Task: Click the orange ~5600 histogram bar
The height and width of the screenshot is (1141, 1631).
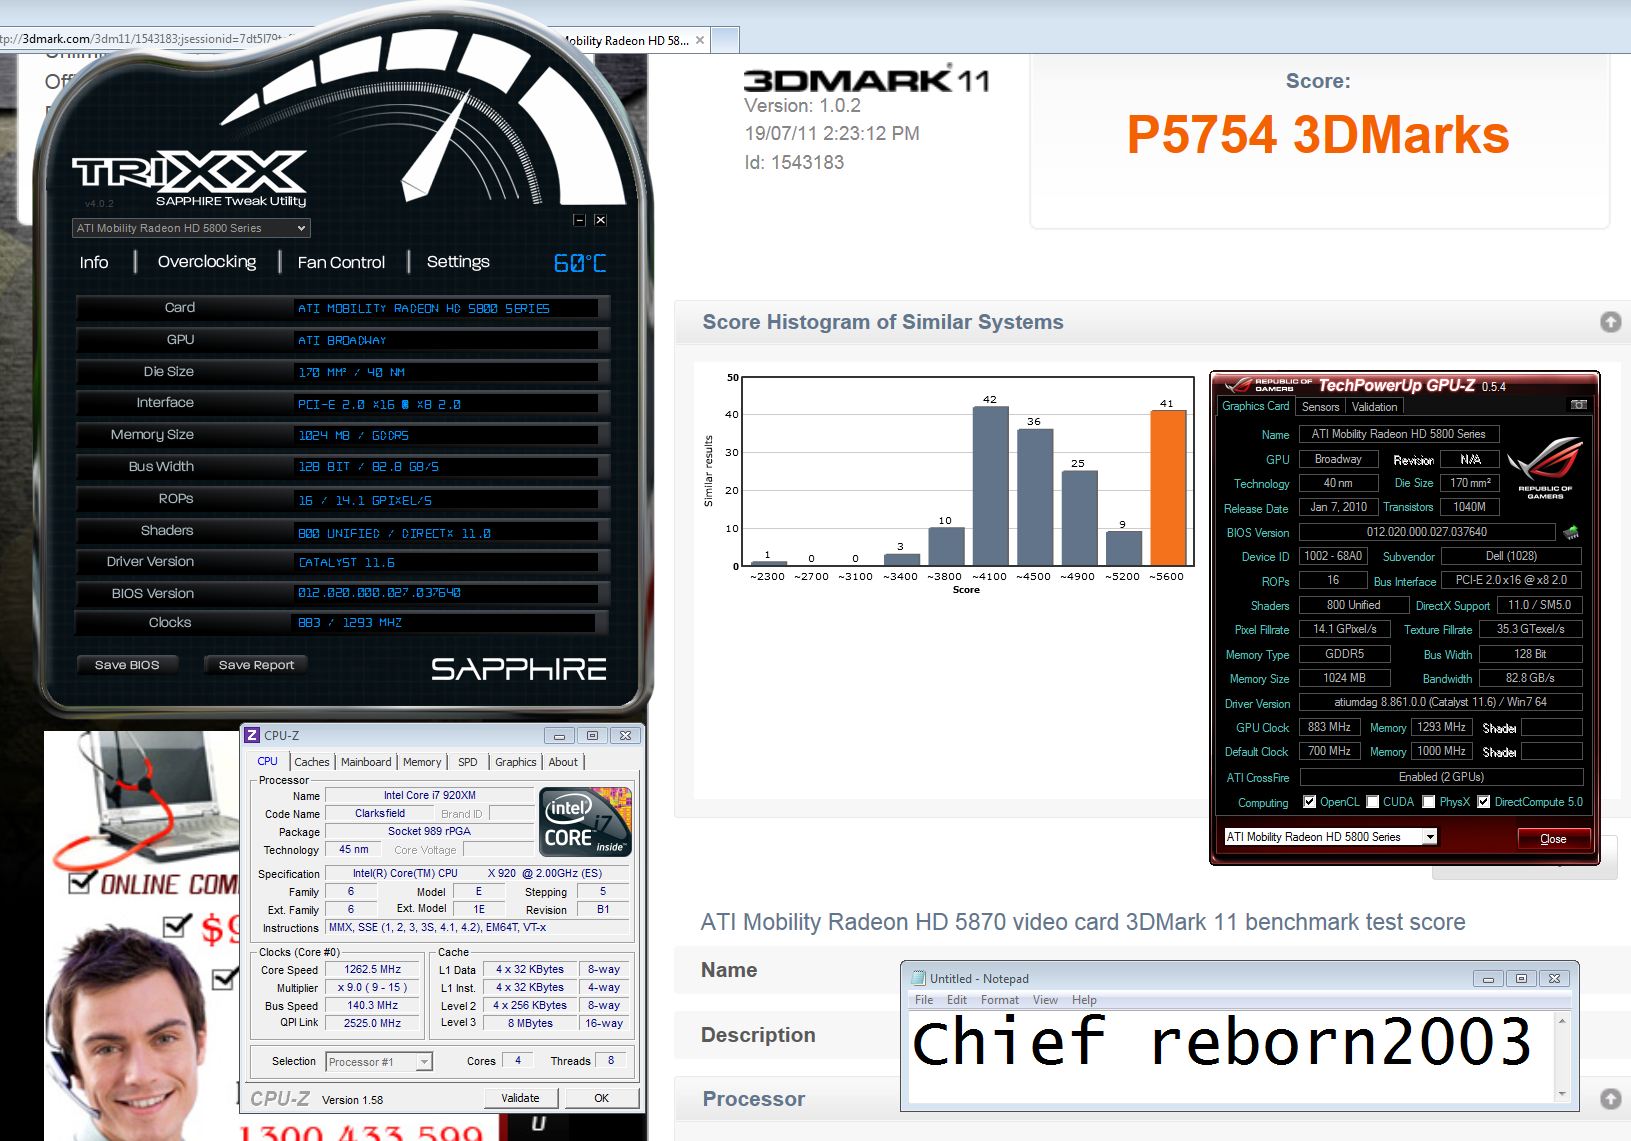Action: 1168,488
